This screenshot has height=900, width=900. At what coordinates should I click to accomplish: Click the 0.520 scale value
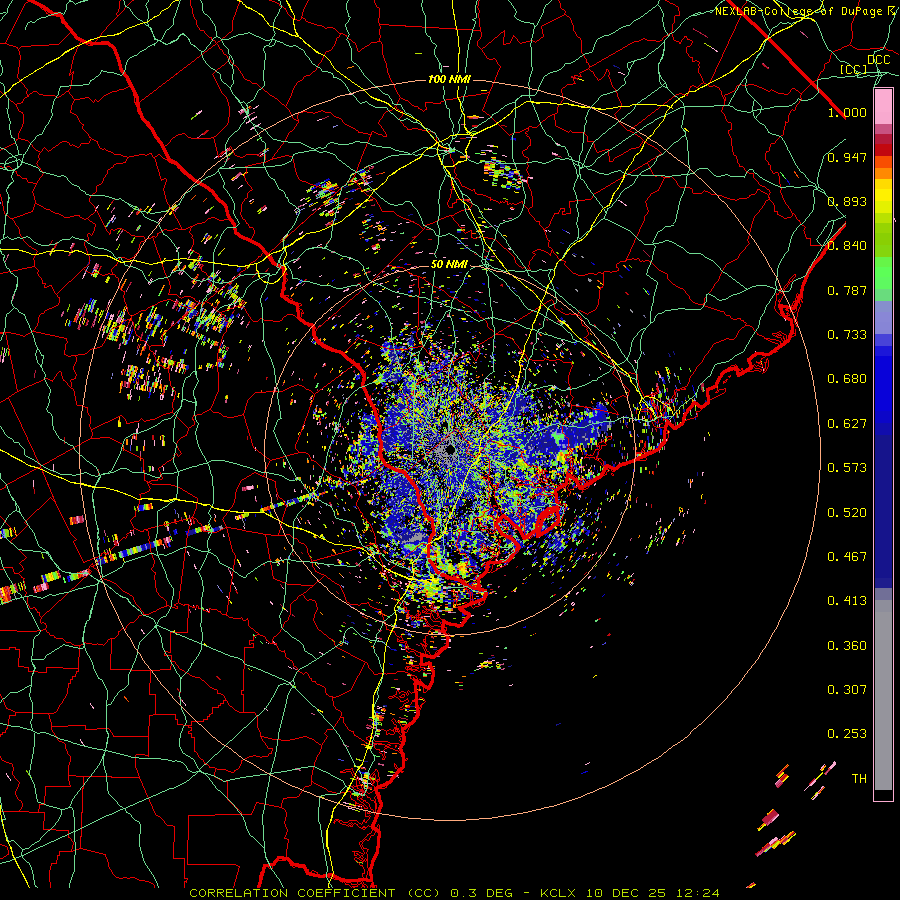pyautogui.click(x=847, y=513)
